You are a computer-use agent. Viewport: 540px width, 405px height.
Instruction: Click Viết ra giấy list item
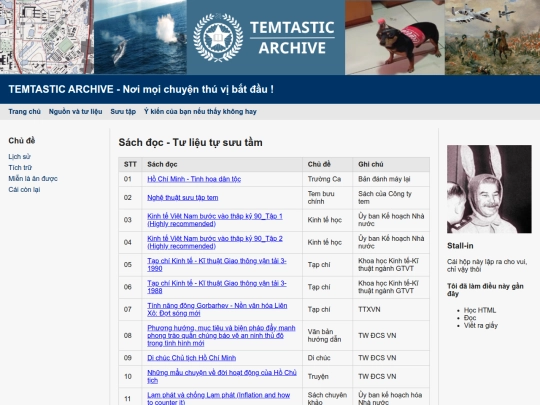coord(481,325)
